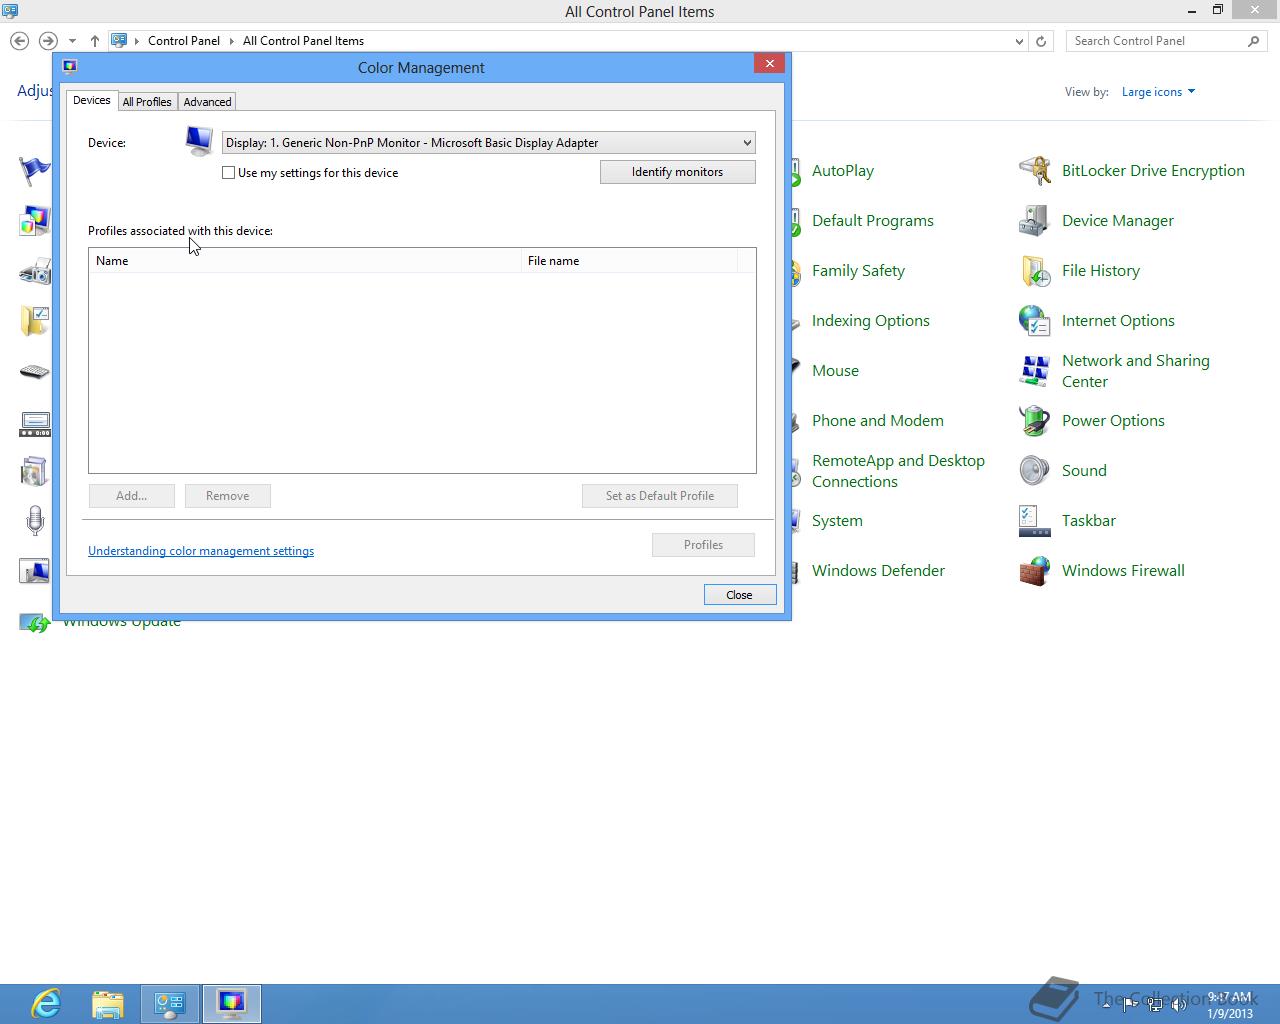The height and width of the screenshot is (1024, 1280).
Task: Click All Control Panel Items breadcrumb
Action: point(303,41)
